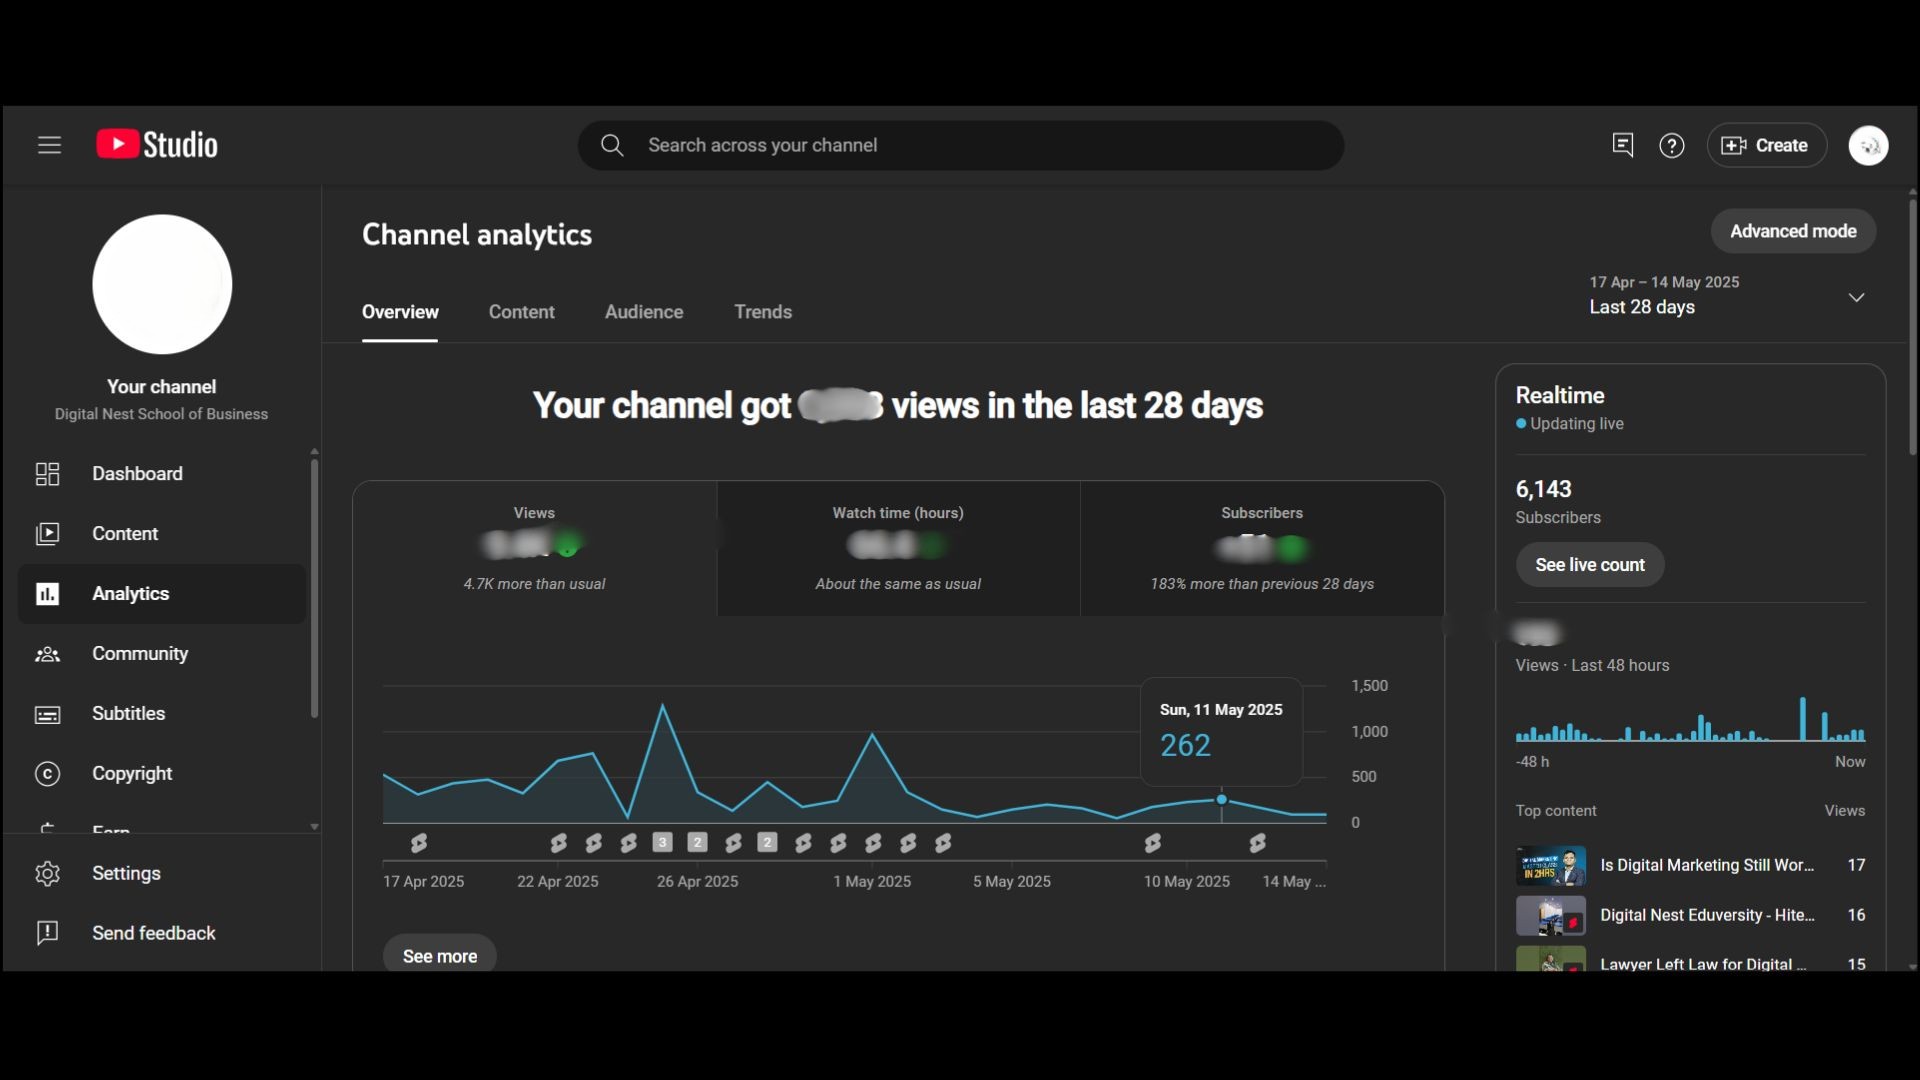Switch to the Audience tab
Image resolution: width=1920 pixels, height=1080 pixels.
pos(643,312)
